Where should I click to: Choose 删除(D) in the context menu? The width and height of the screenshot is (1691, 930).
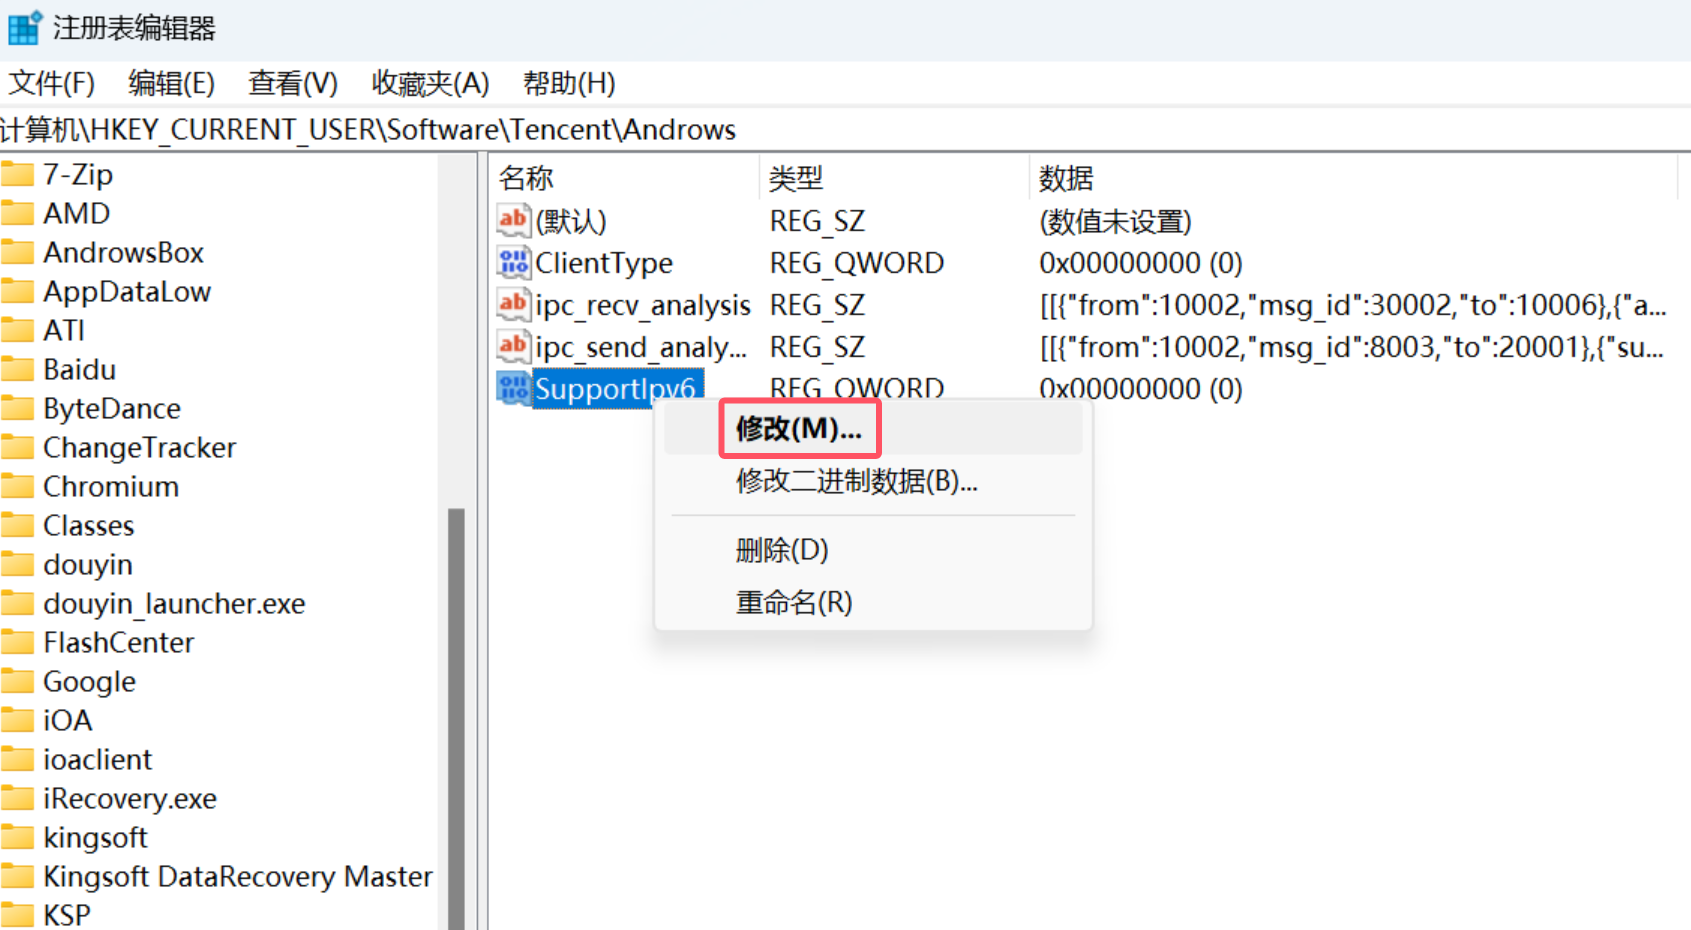[x=873, y=550]
